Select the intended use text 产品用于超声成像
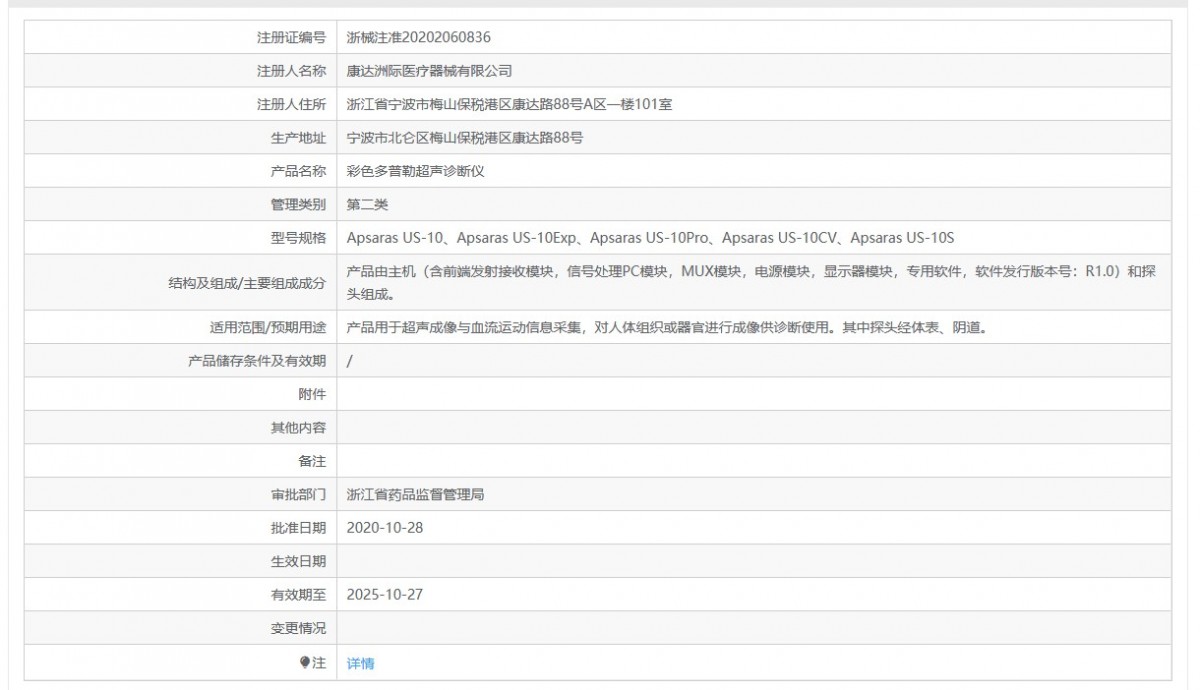 (667, 327)
